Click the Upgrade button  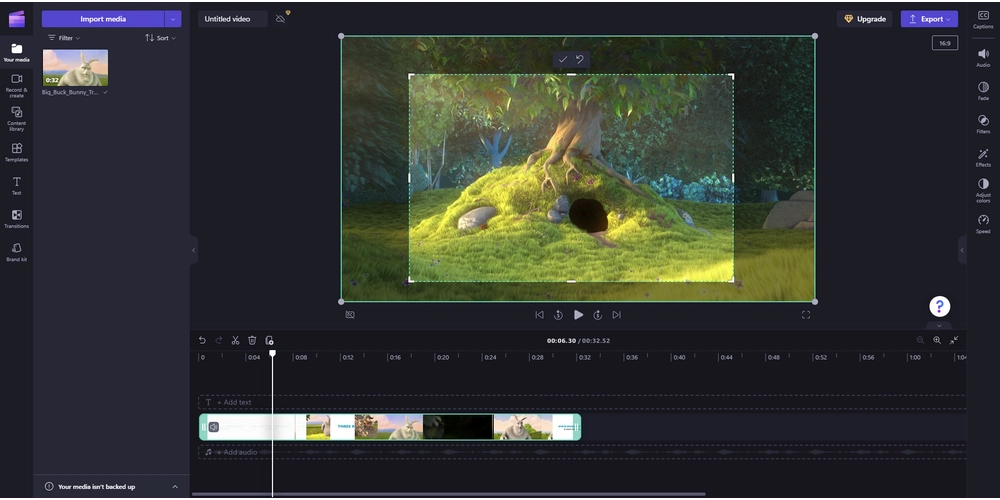click(x=864, y=19)
